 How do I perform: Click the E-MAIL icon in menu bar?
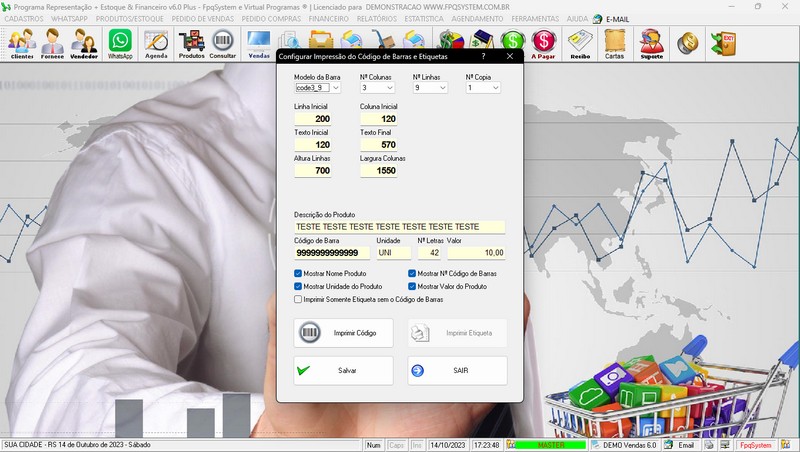click(x=597, y=19)
